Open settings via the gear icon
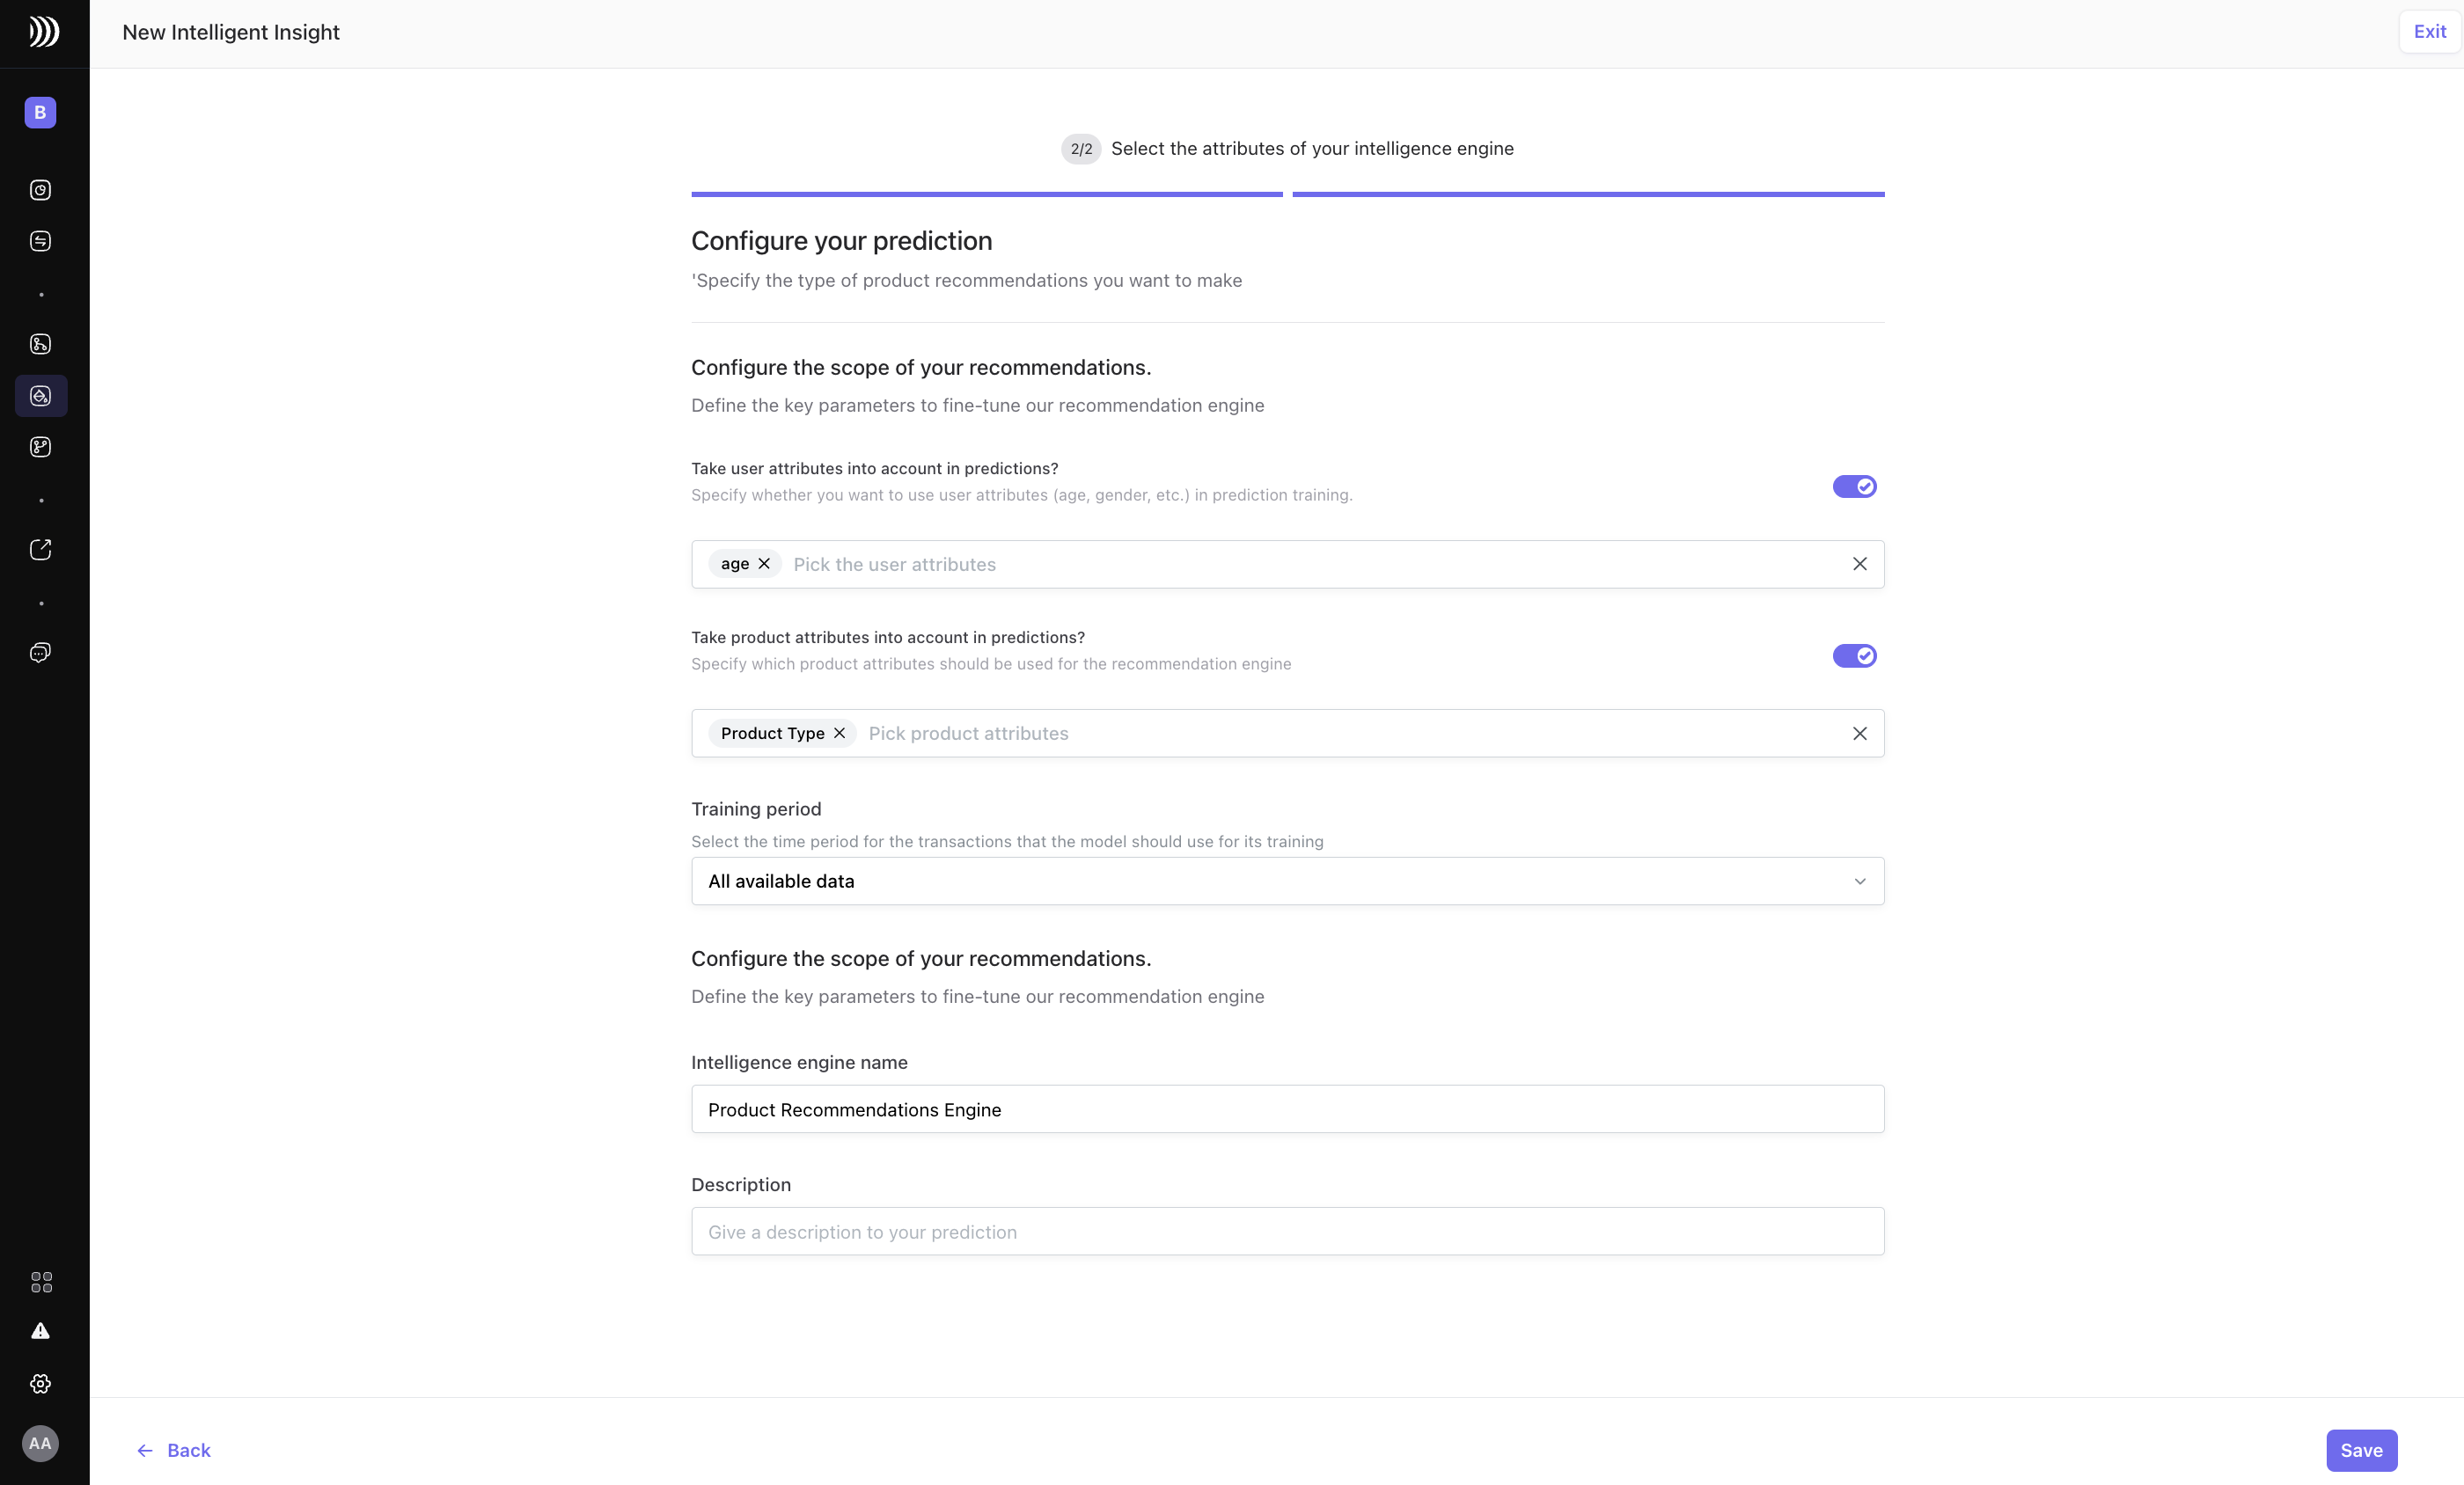The image size is (2464, 1485). (40, 1384)
